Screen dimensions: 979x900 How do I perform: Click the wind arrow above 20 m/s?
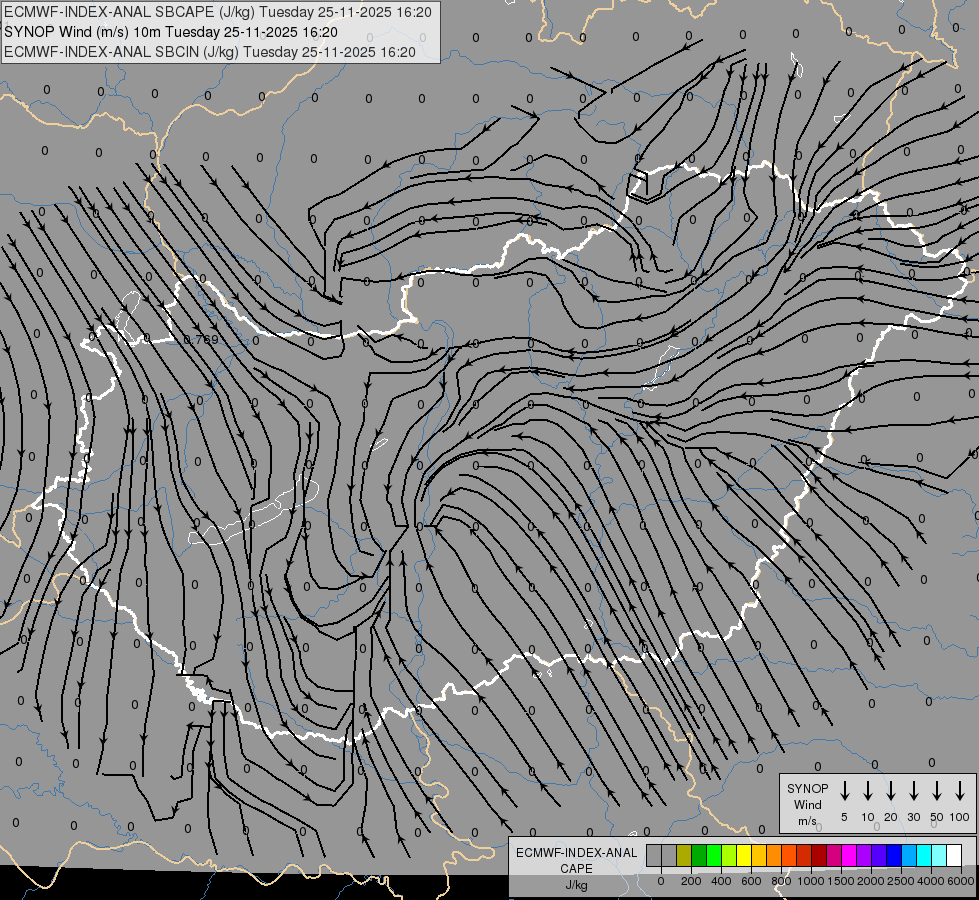click(x=891, y=791)
